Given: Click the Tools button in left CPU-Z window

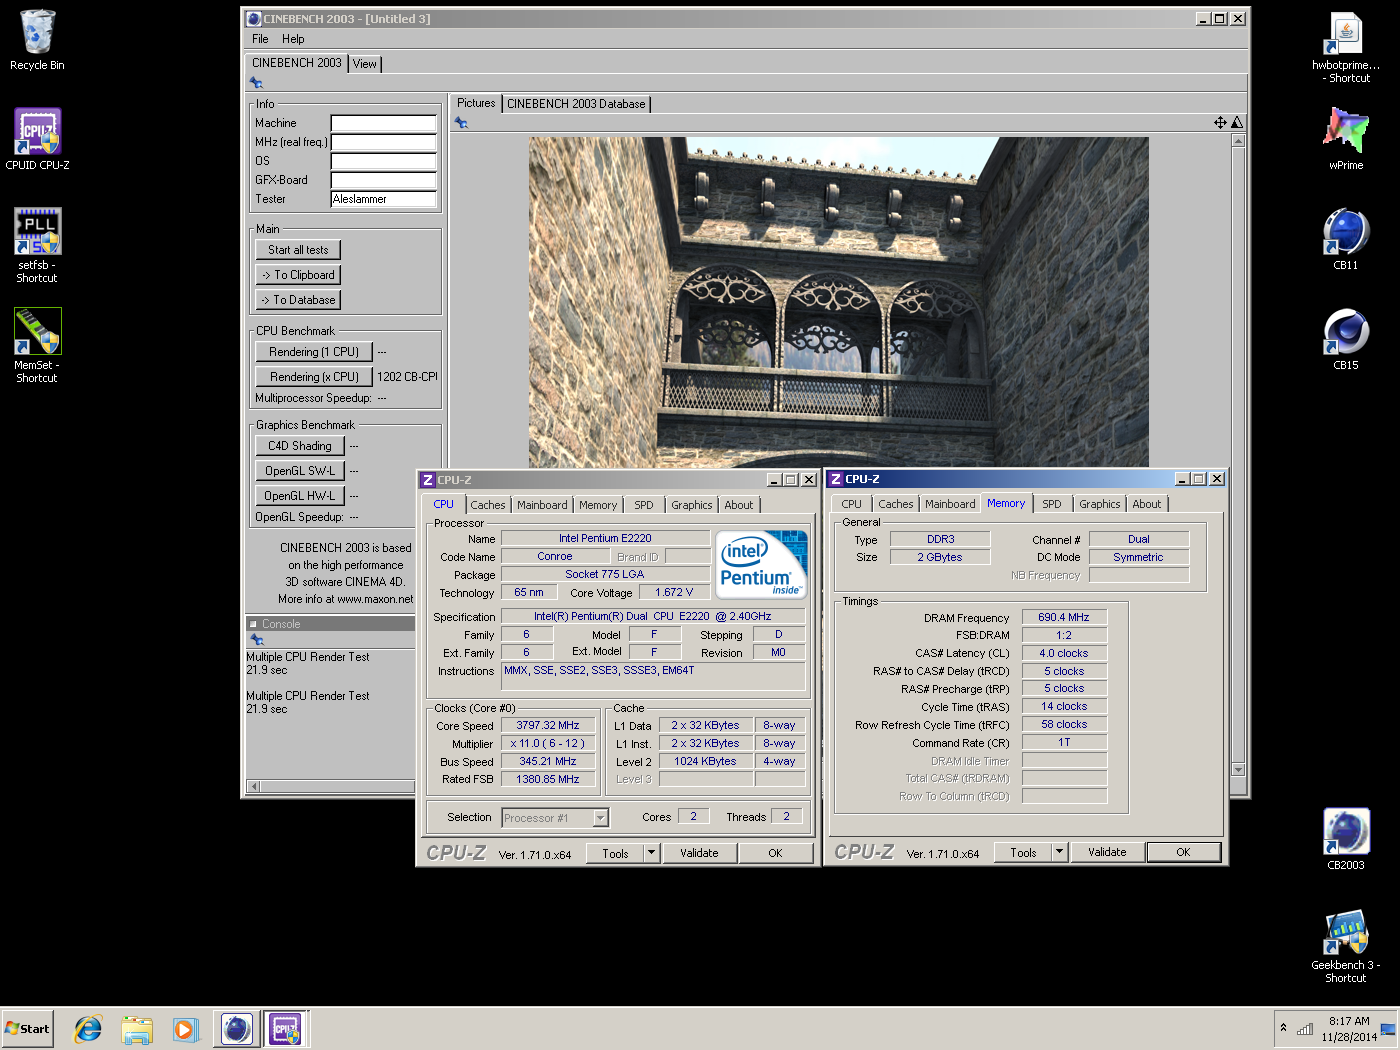Looking at the screenshot, I should click(615, 853).
